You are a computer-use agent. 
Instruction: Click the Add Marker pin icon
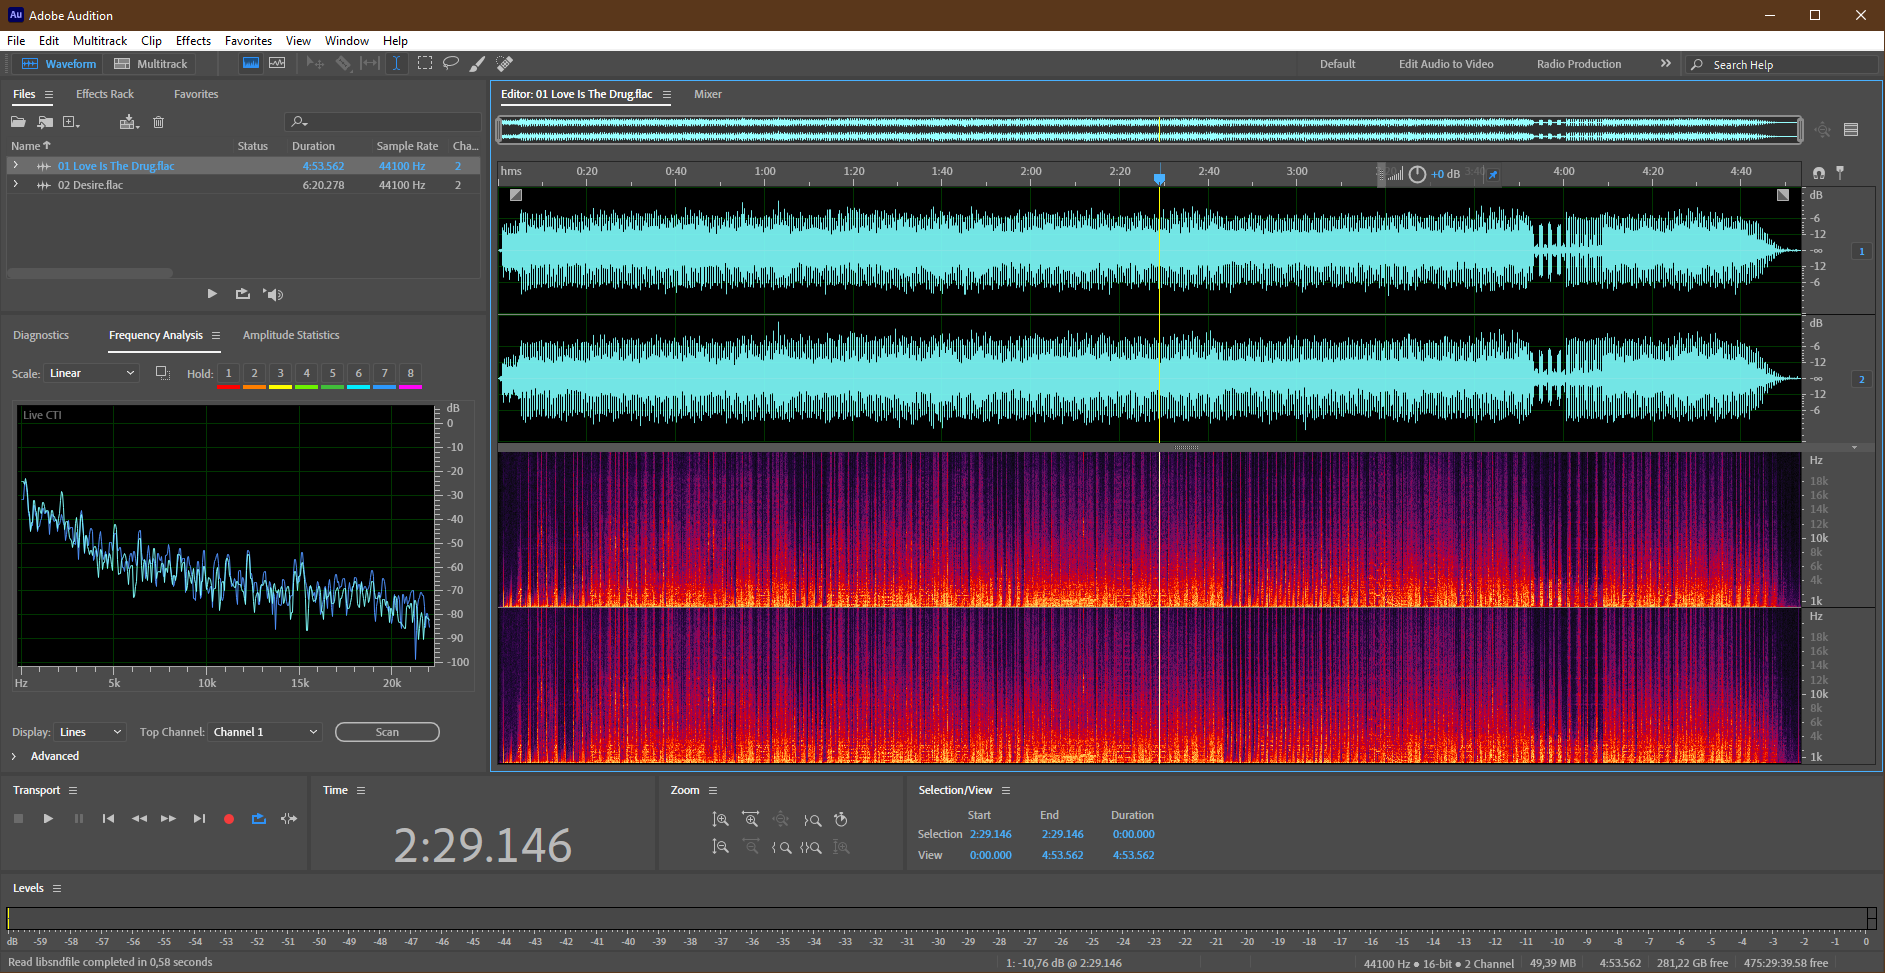1839,173
